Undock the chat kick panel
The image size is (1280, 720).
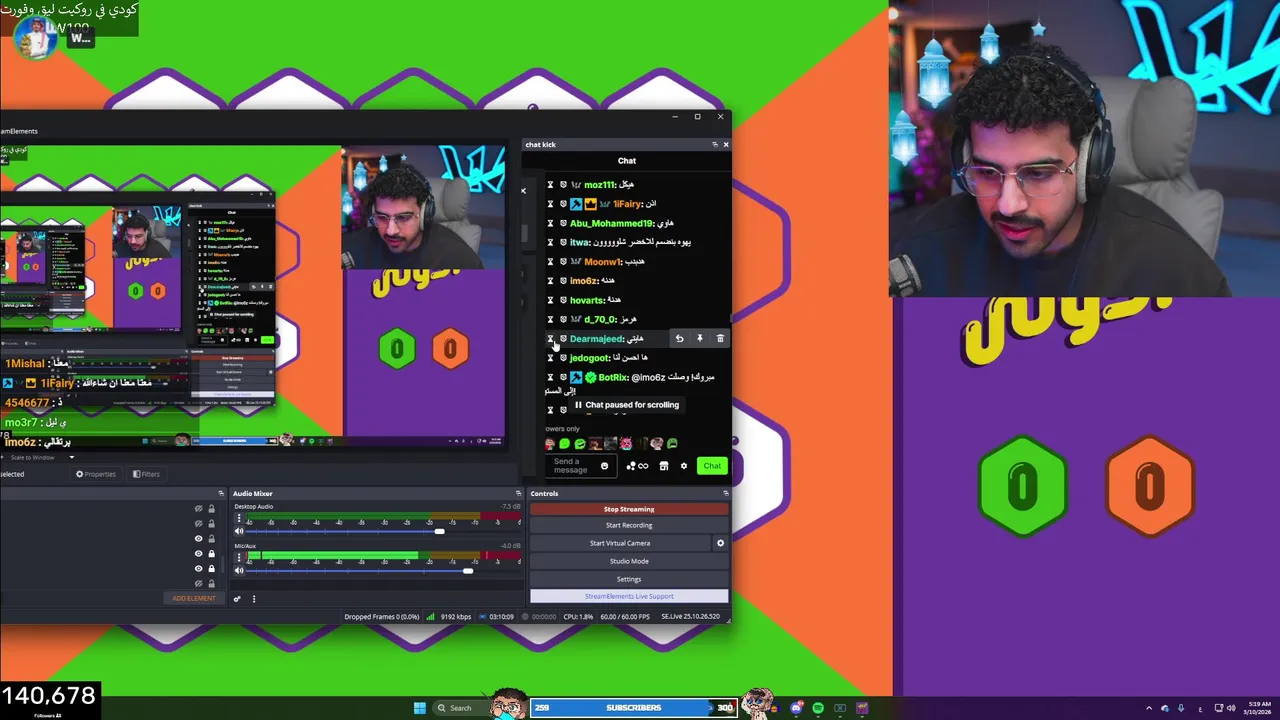click(714, 144)
